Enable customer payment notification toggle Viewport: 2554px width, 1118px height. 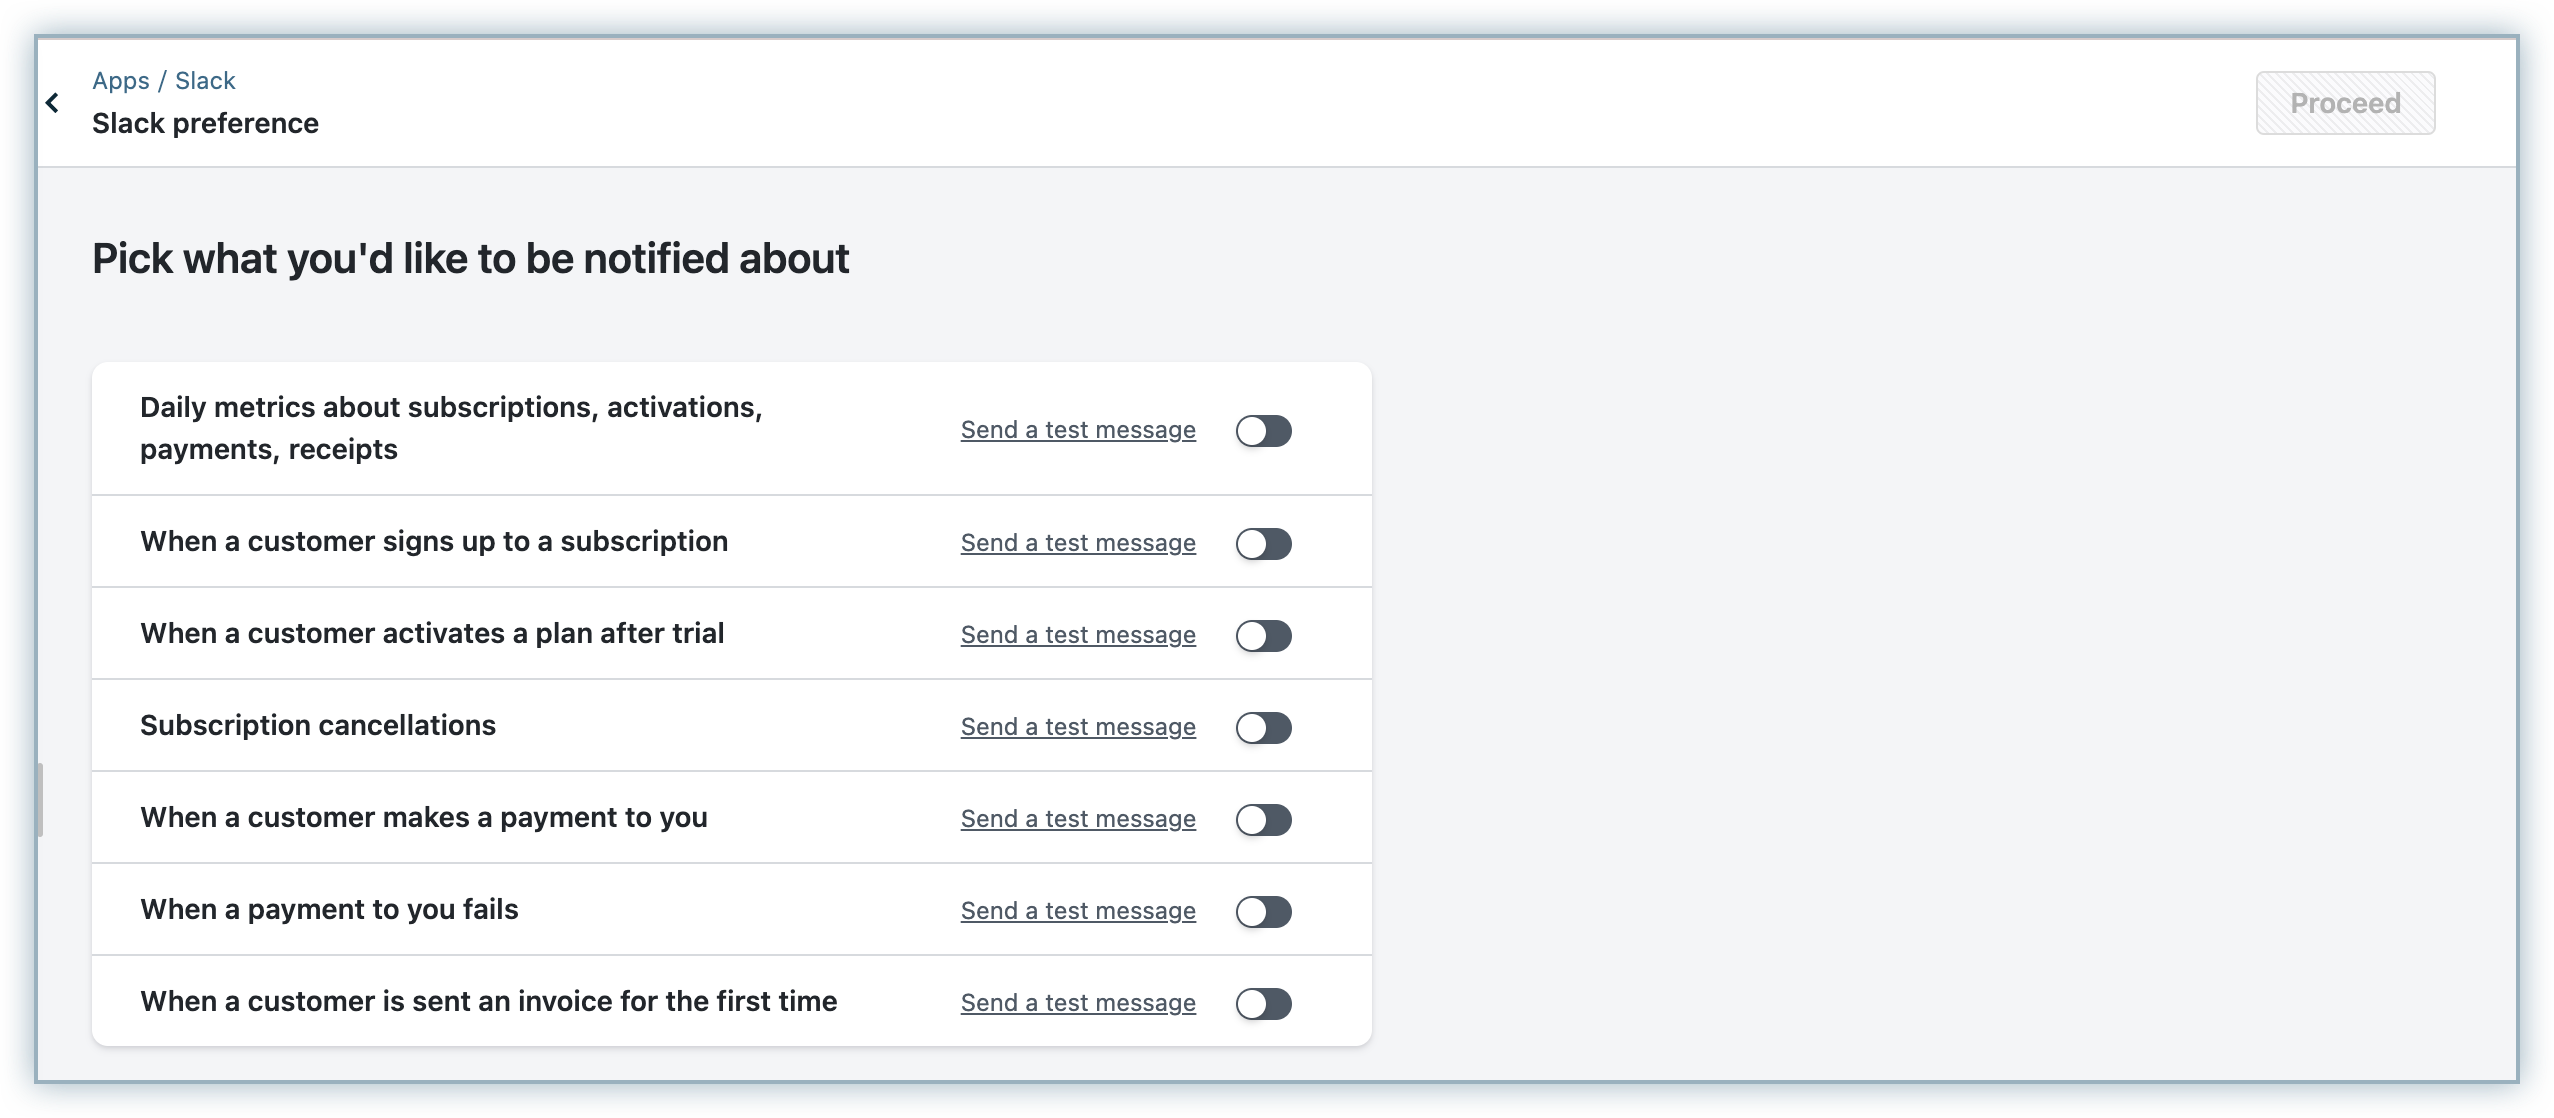pos(1263,820)
